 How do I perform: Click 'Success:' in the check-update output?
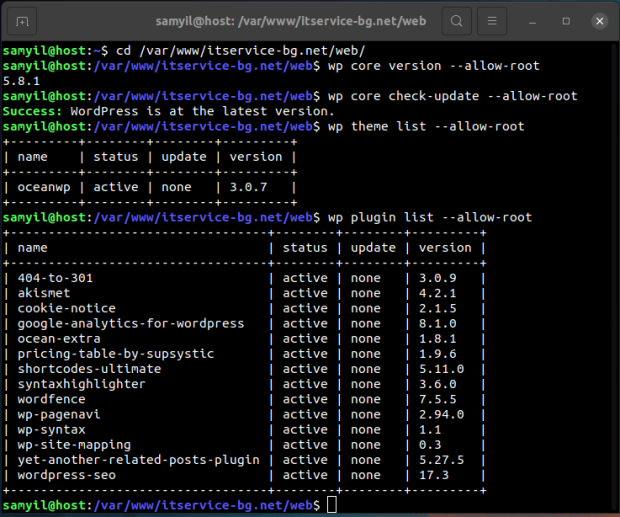(32, 111)
